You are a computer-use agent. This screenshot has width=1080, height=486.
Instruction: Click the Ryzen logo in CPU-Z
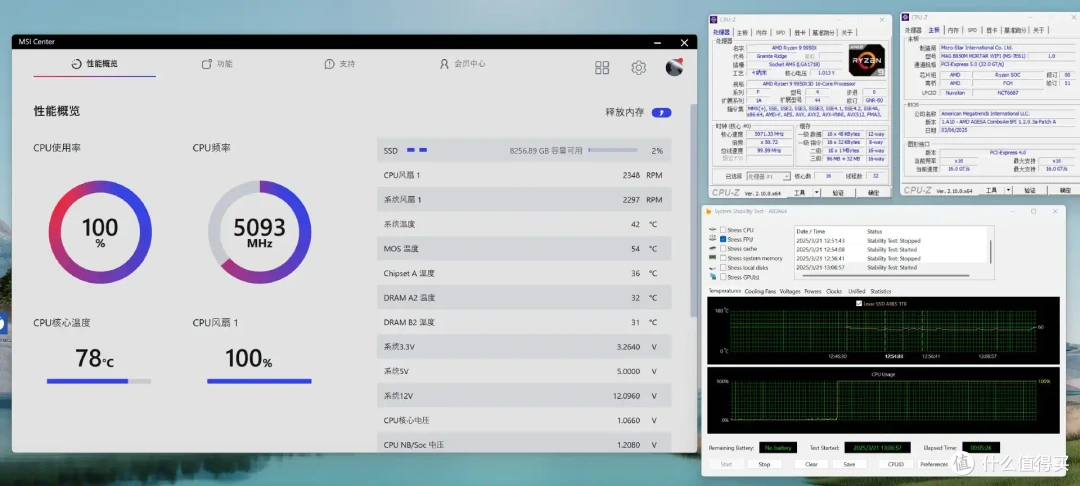866,60
